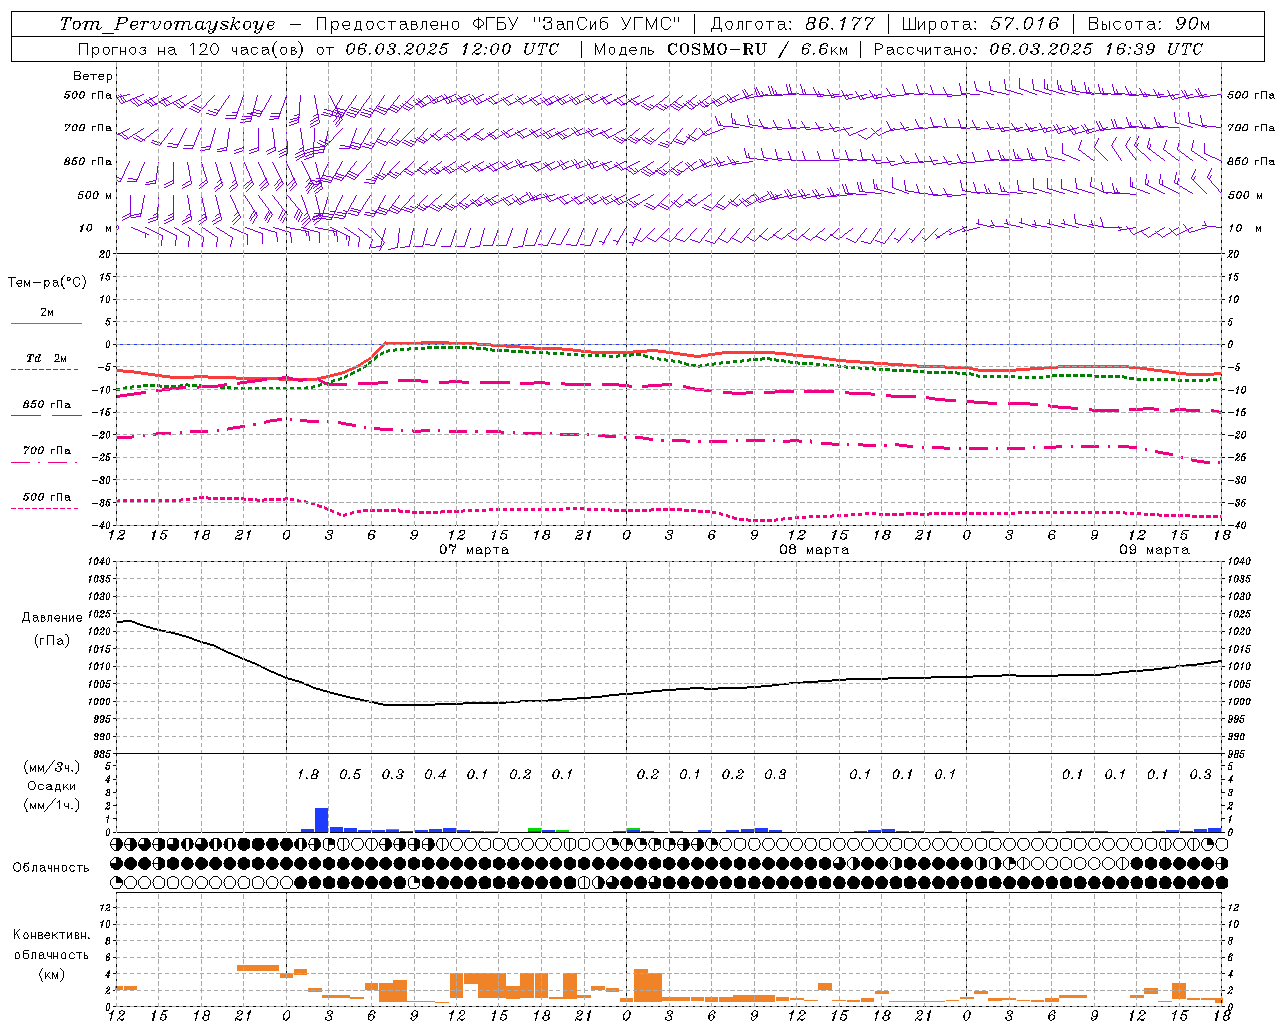
Task: Click the '(мм/3ч.)' precipitation unit label
Action: point(51,768)
